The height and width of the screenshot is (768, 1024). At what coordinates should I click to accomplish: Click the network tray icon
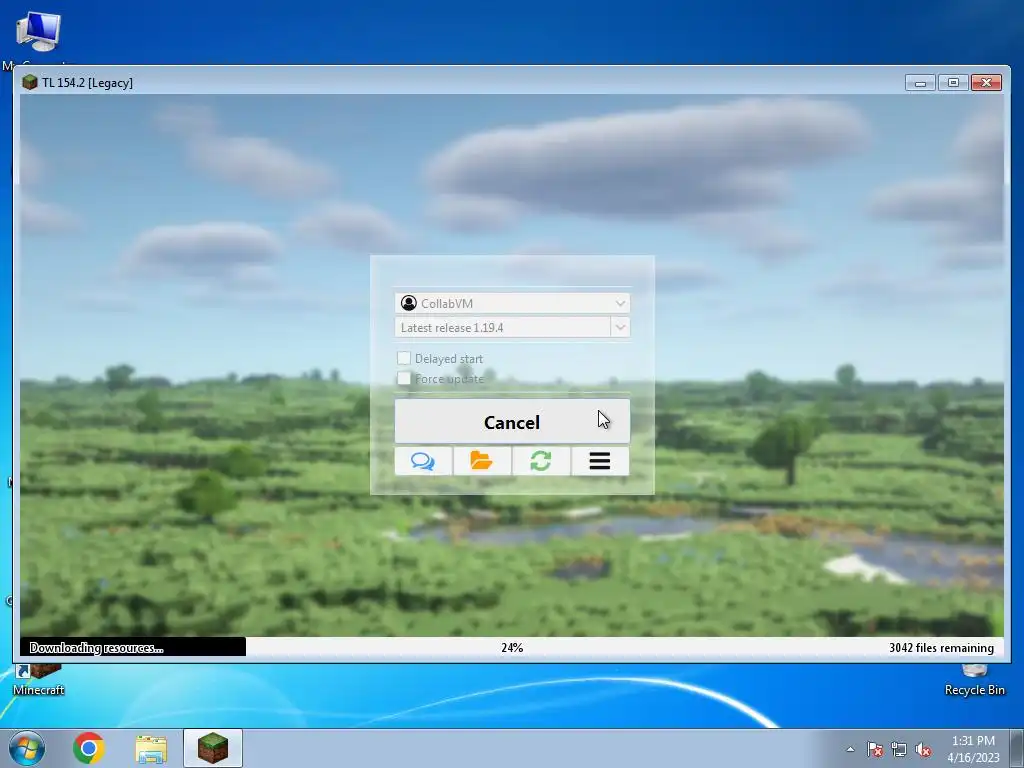[899, 749]
